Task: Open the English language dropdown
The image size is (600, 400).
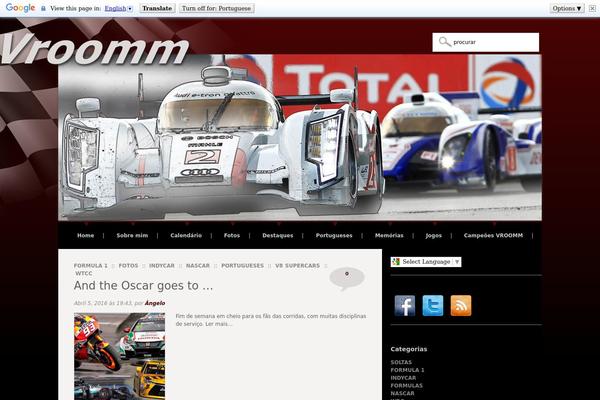Action: (x=119, y=8)
